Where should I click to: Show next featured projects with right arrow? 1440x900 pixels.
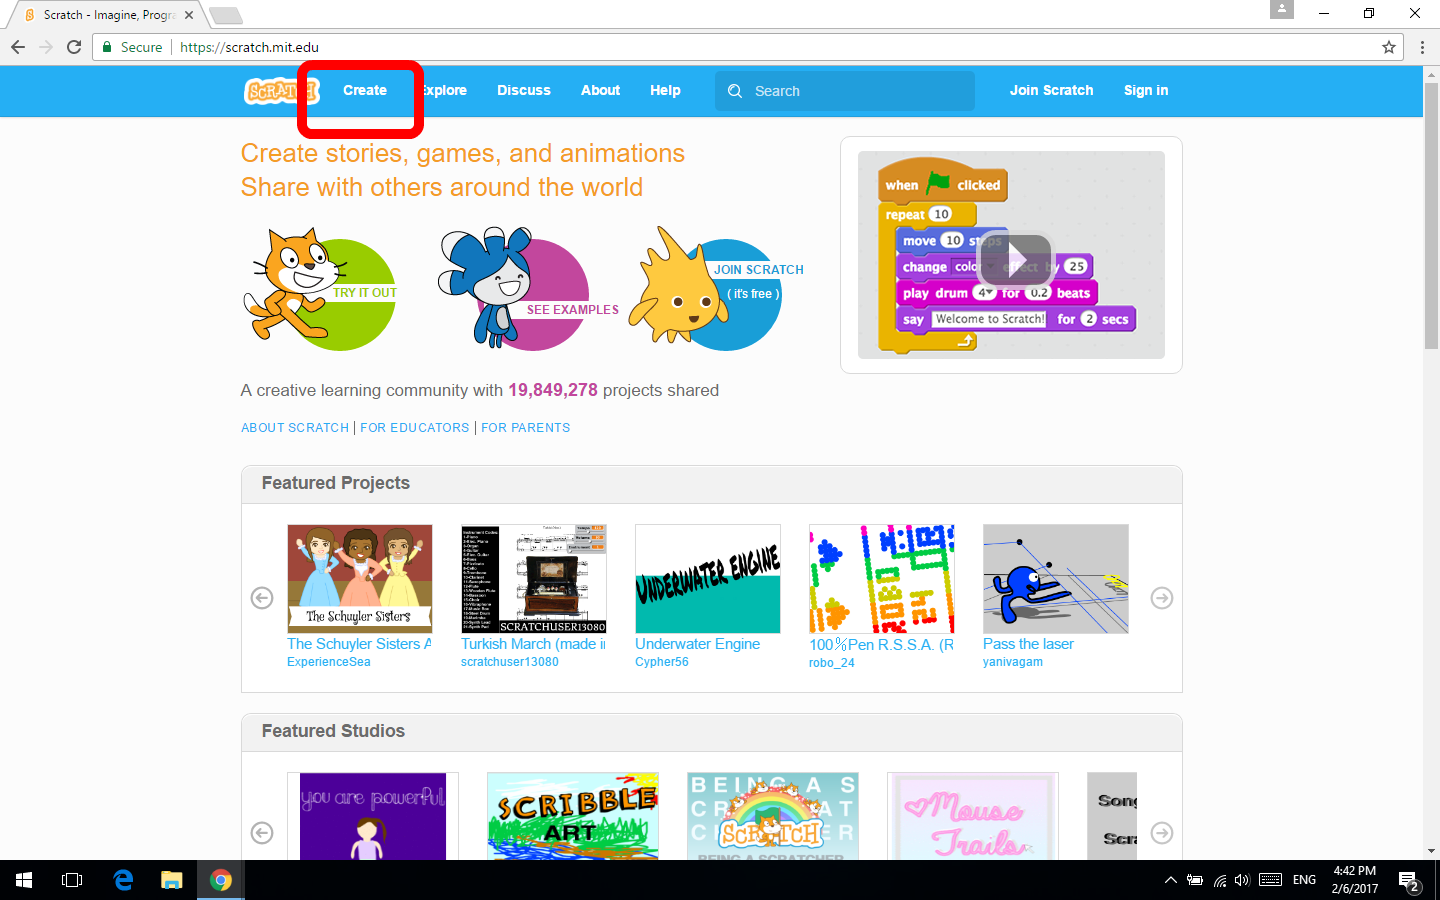click(1162, 598)
